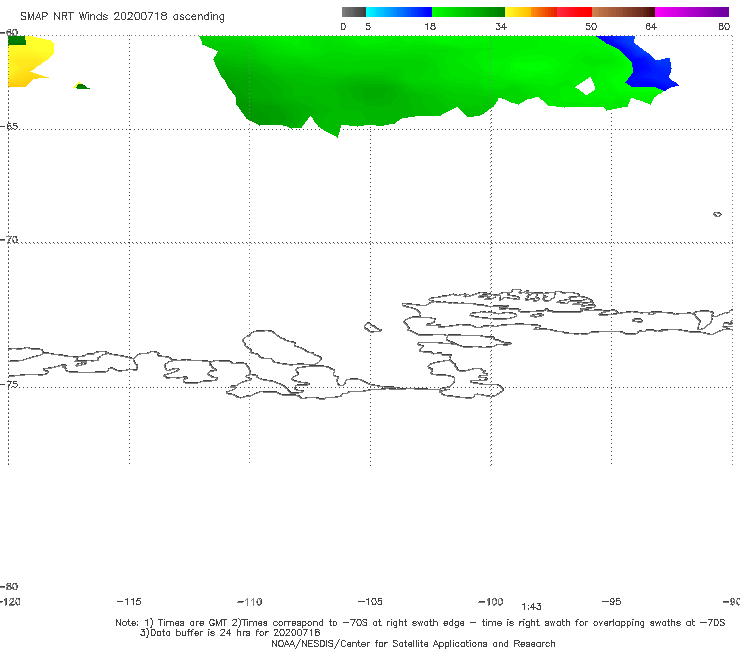The height and width of the screenshot is (650, 740).
Task: Click the longitude label '-115'
Action: pyautogui.click(x=129, y=601)
